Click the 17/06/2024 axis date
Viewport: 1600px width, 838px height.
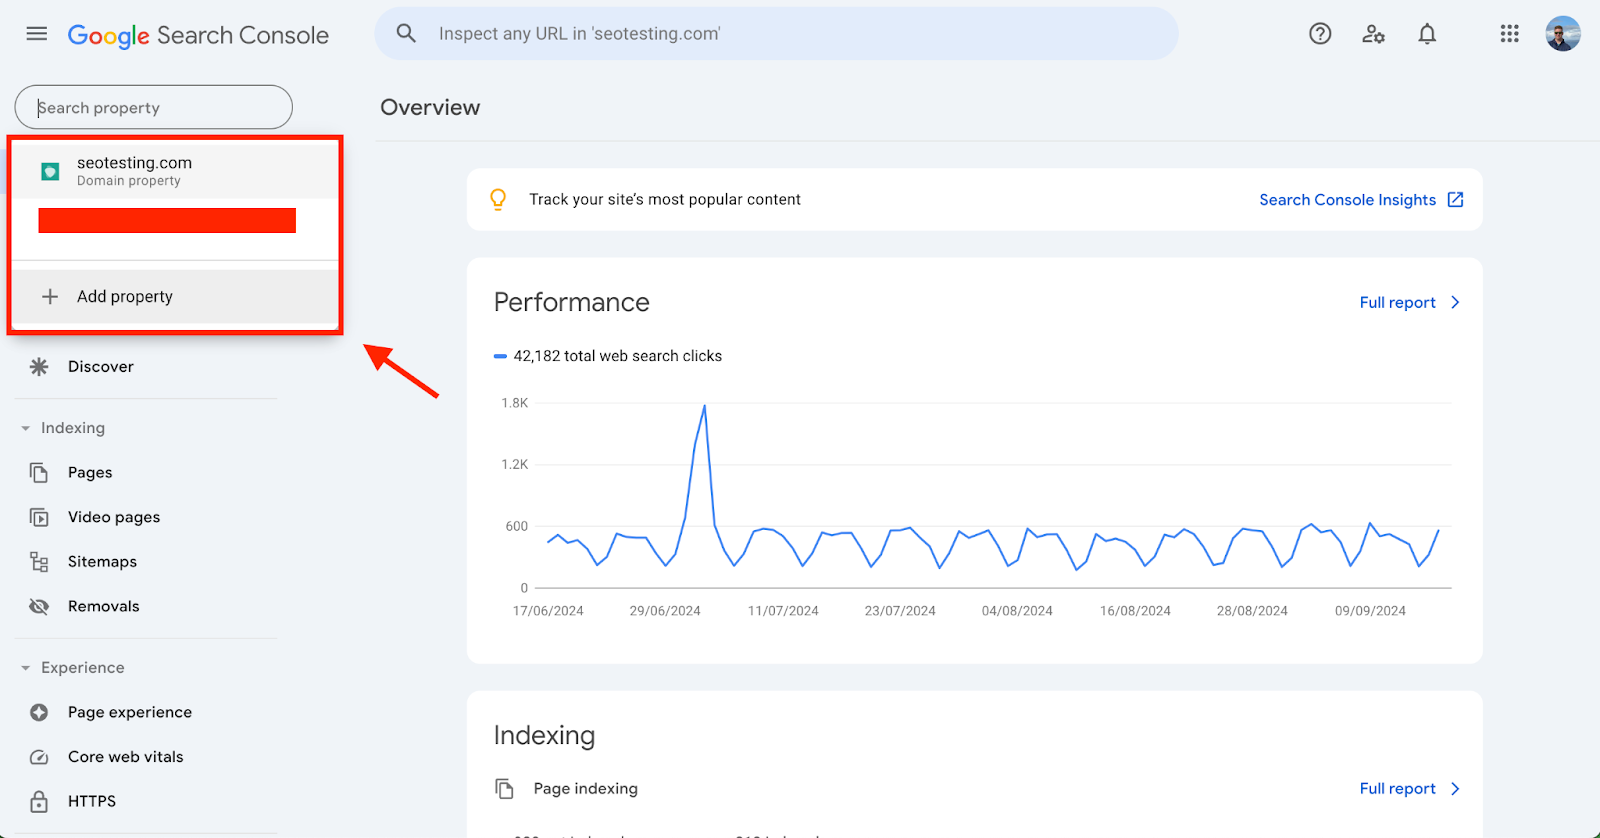pos(548,611)
